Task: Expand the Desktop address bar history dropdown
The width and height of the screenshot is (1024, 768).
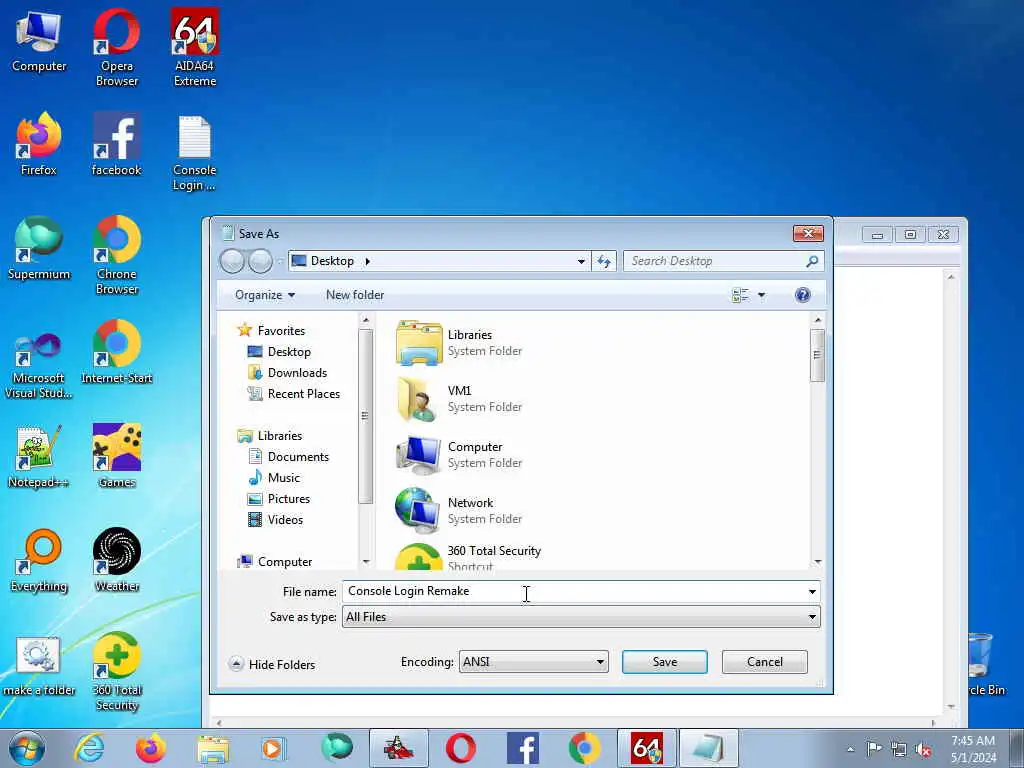Action: click(581, 261)
